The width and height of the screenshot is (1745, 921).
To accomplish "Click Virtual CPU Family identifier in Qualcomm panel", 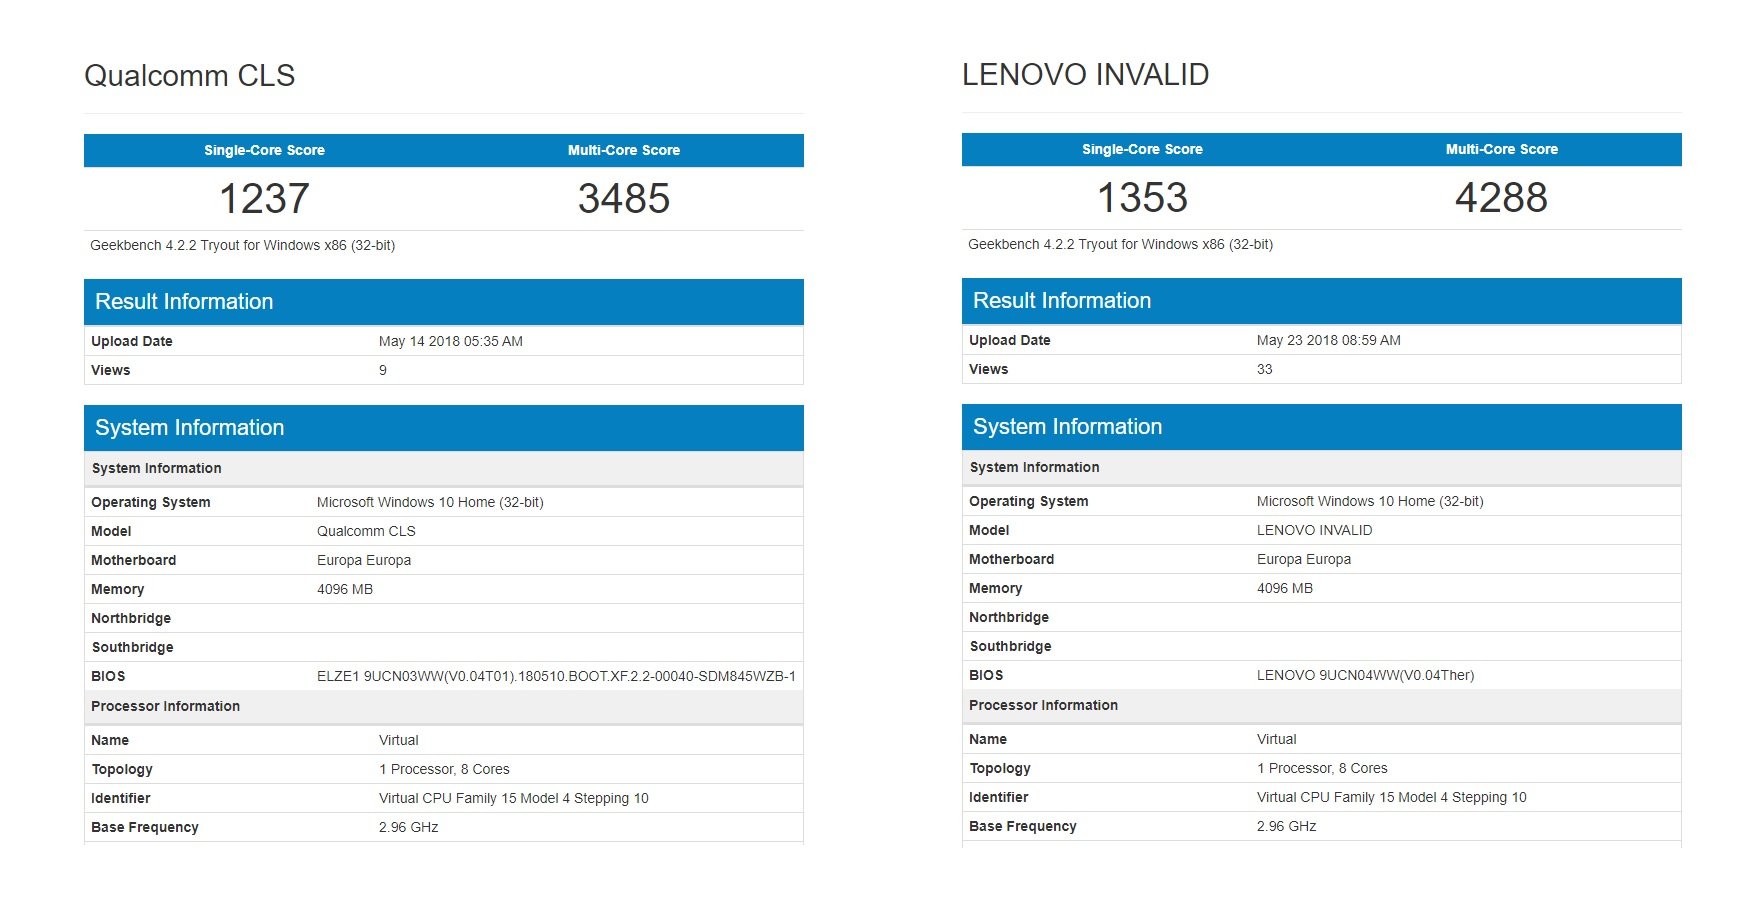I will 513,798.
